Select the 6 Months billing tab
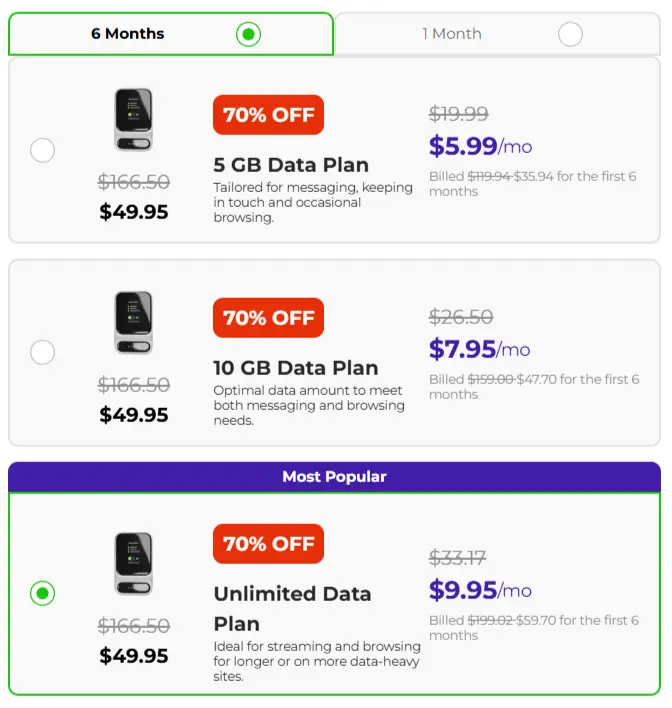 [171, 34]
